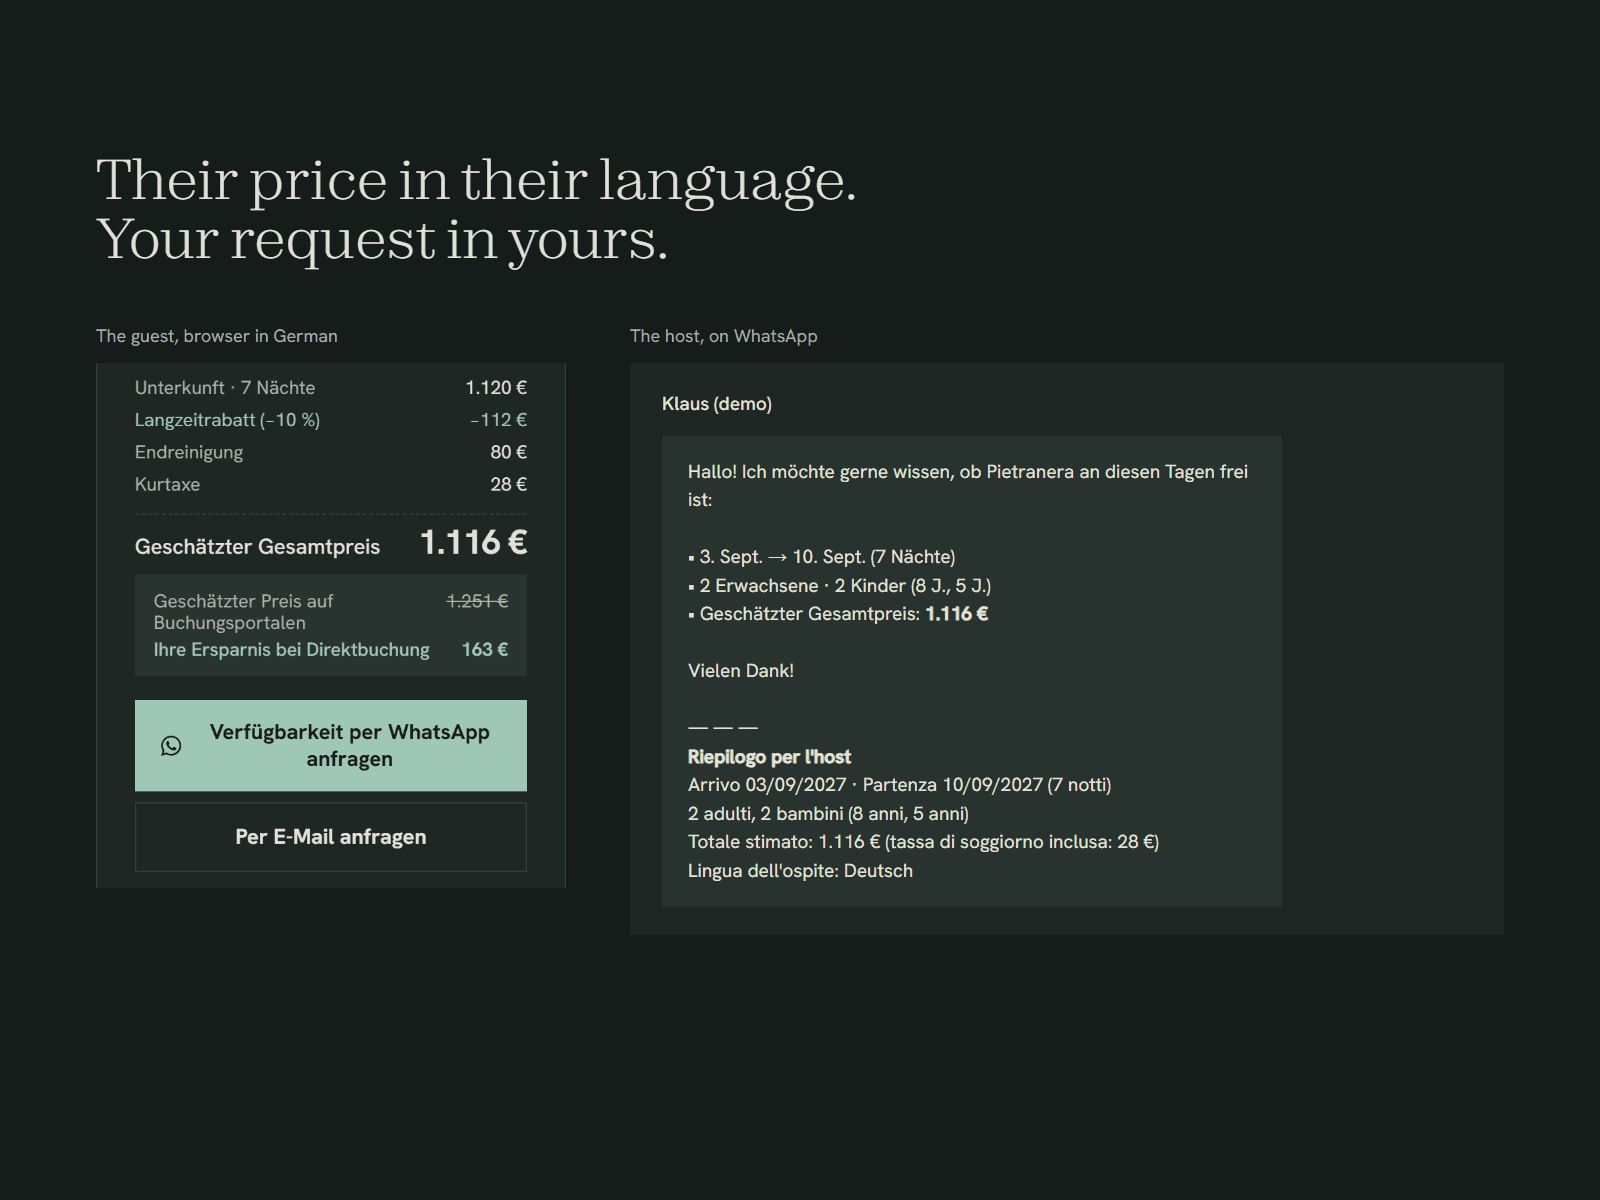This screenshot has width=1600, height=1200.
Task: Click the 'Langzeitrabatt (−10 %)' label
Action: [x=228, y=420]
